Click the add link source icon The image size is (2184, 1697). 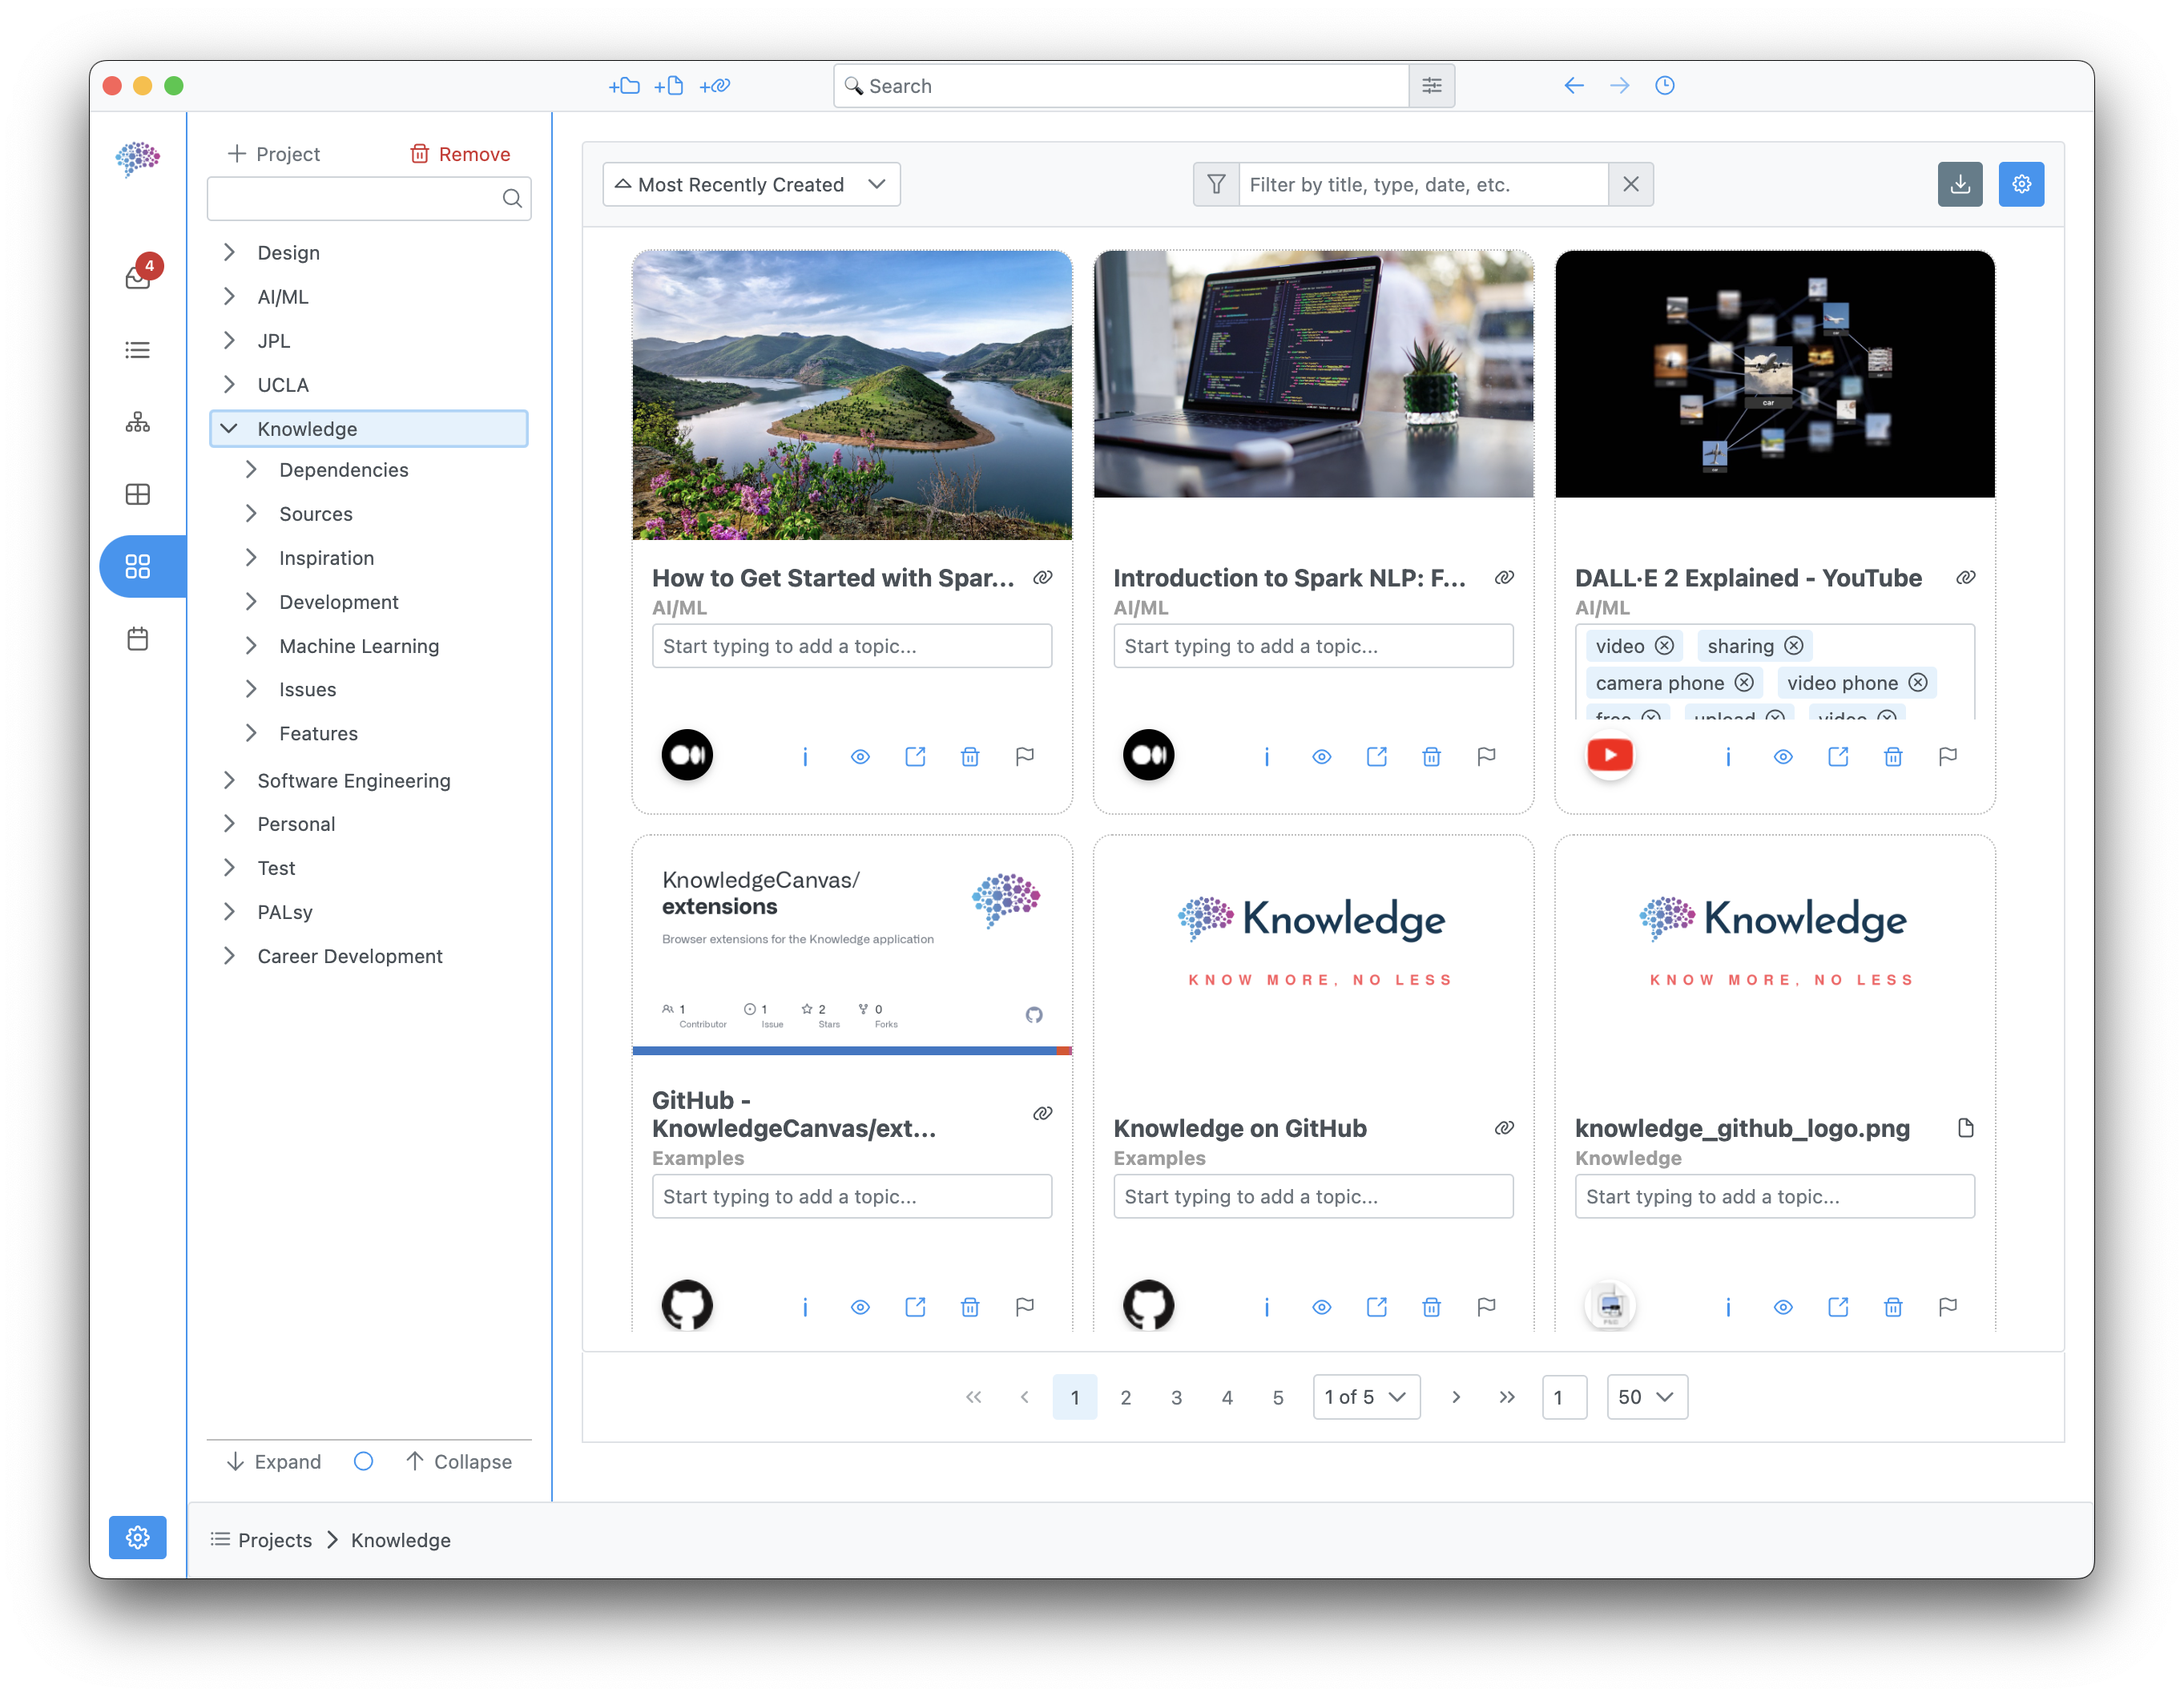[714, 86]
